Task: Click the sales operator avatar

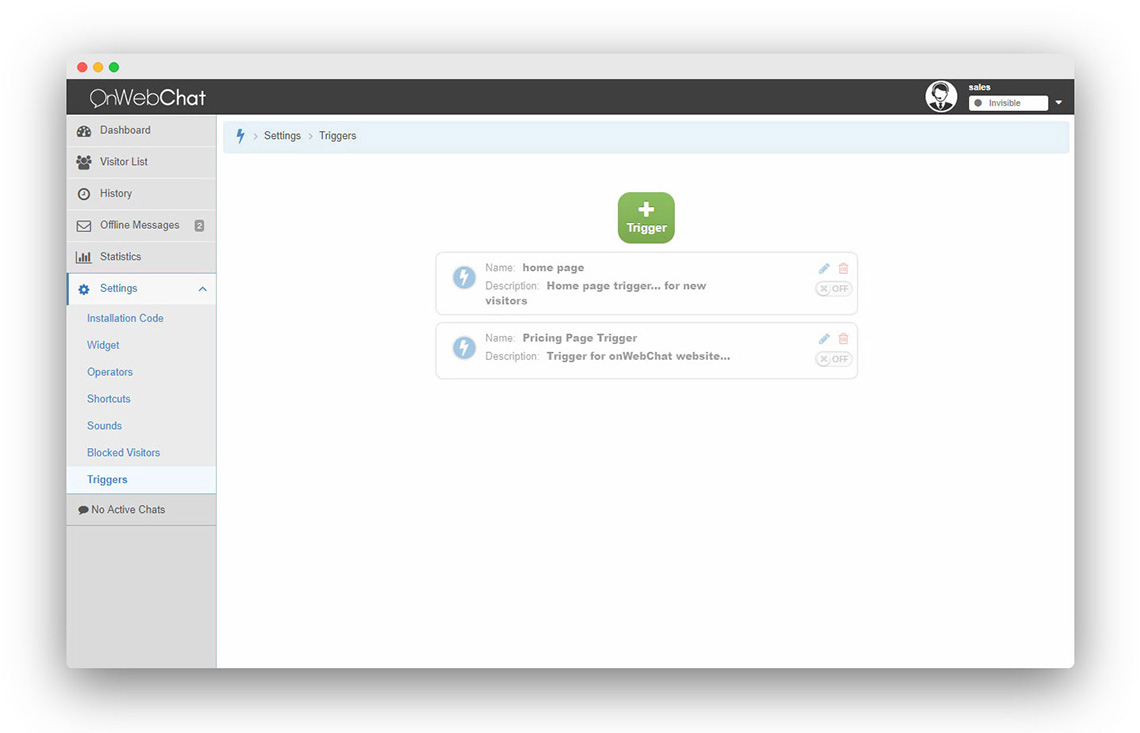Action: point(941,96)
